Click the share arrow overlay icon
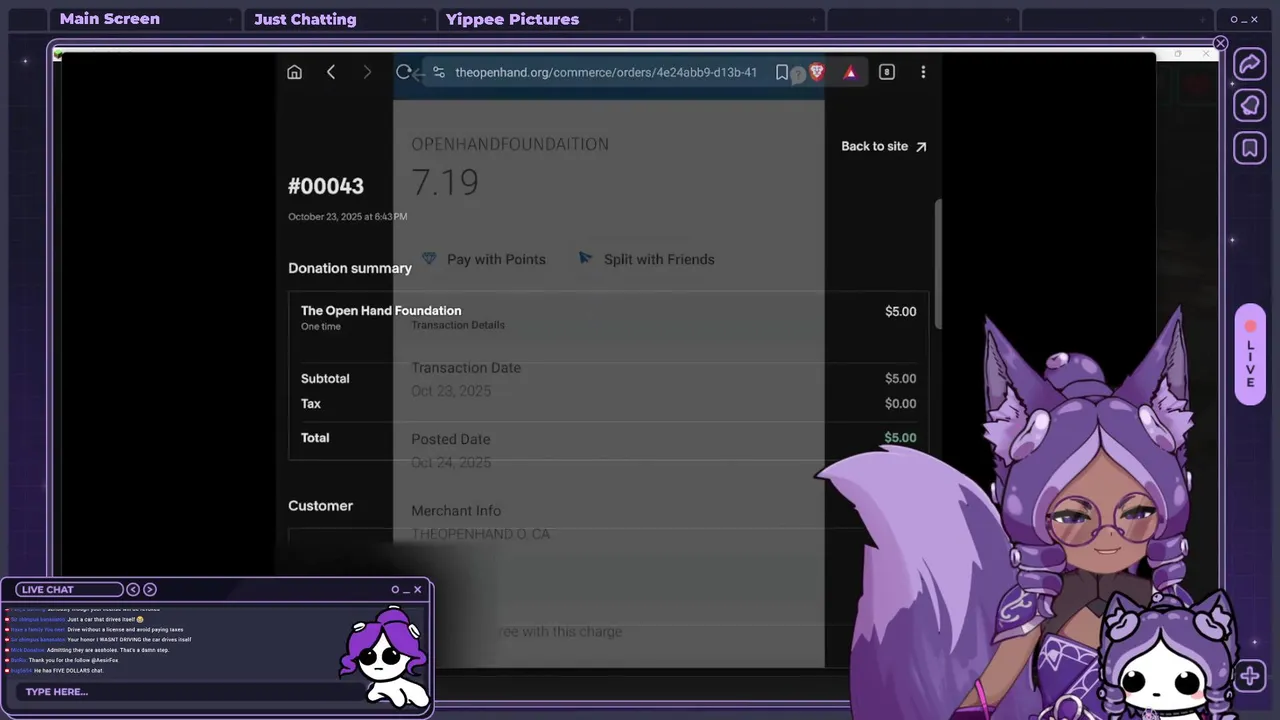 tap(1250, 64)
